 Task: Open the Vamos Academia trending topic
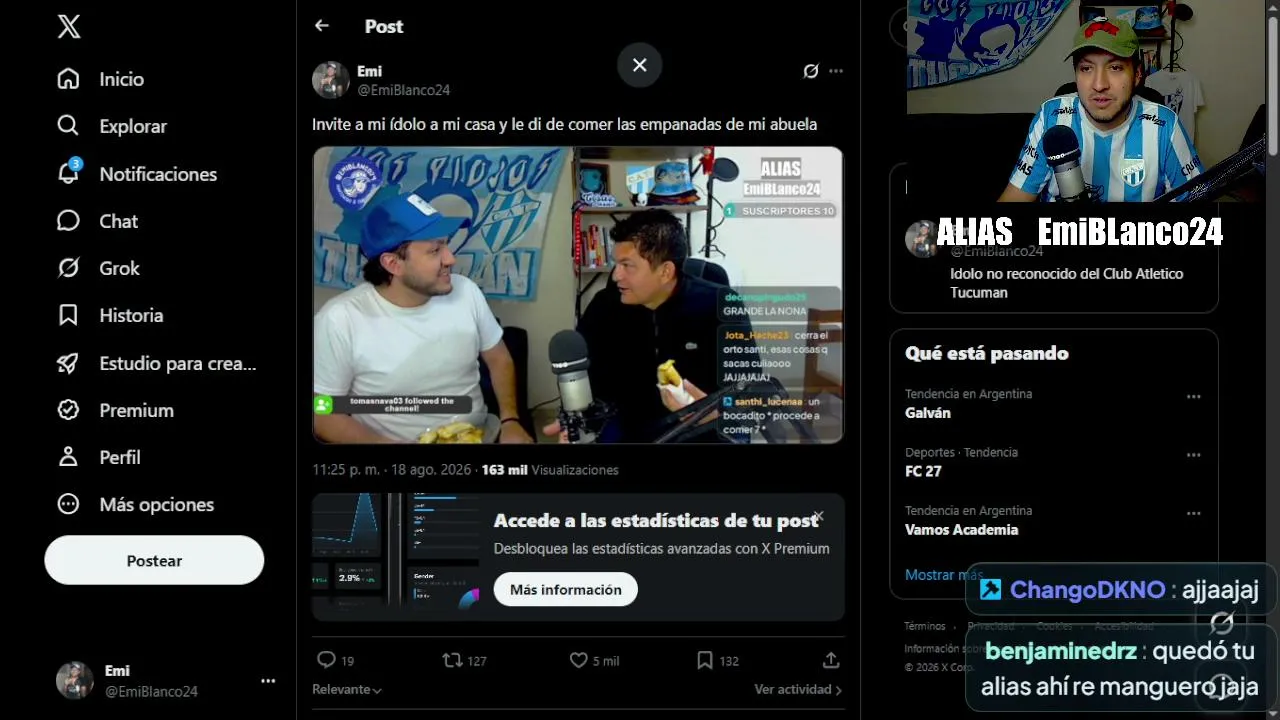click(962, 530)
